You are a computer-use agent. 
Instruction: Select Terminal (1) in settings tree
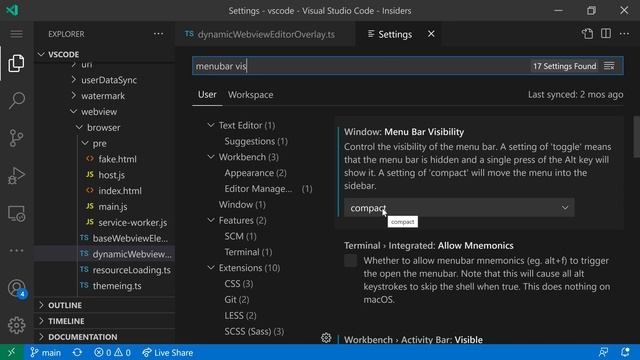pyautogui.click(x=248, y=252)
